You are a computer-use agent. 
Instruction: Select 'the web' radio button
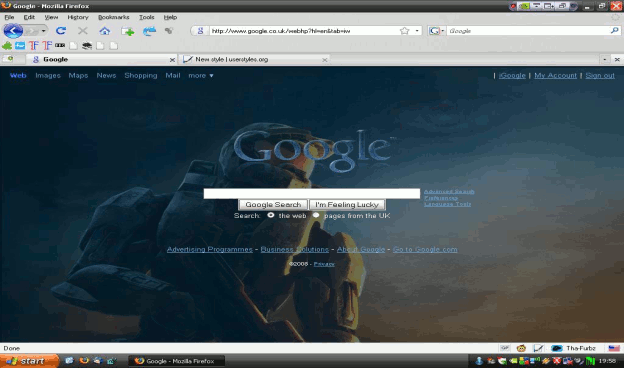point(271,215)
